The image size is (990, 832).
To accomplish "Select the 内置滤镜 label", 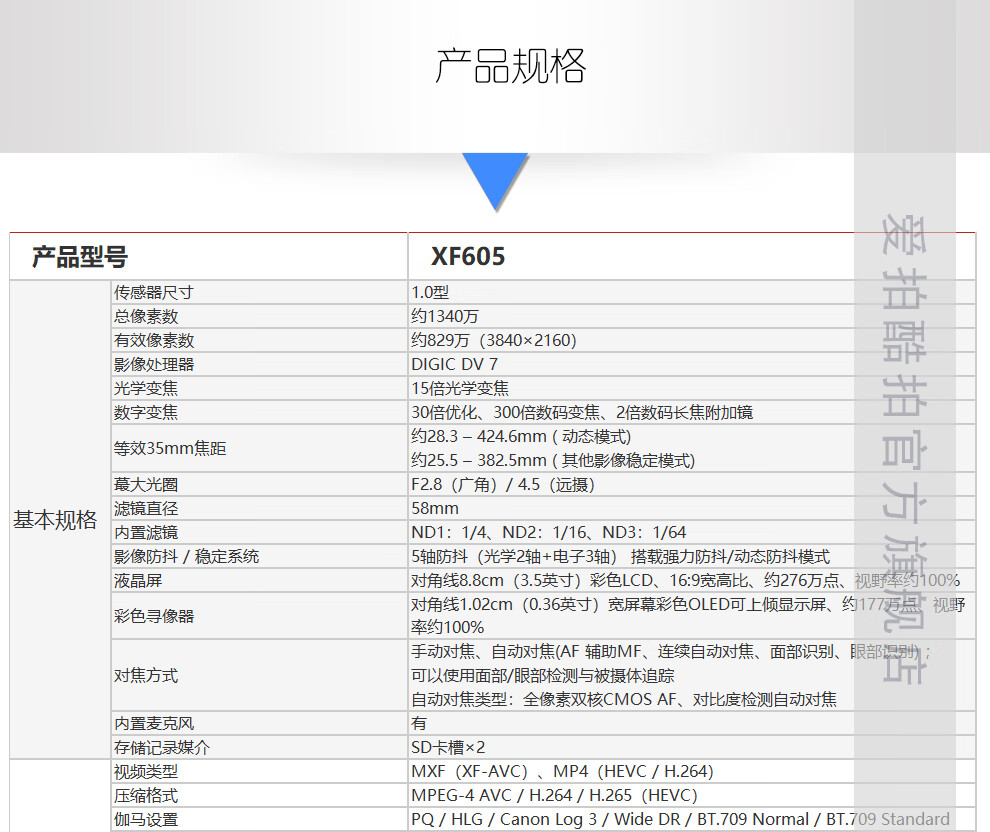I will coord(146,532).
